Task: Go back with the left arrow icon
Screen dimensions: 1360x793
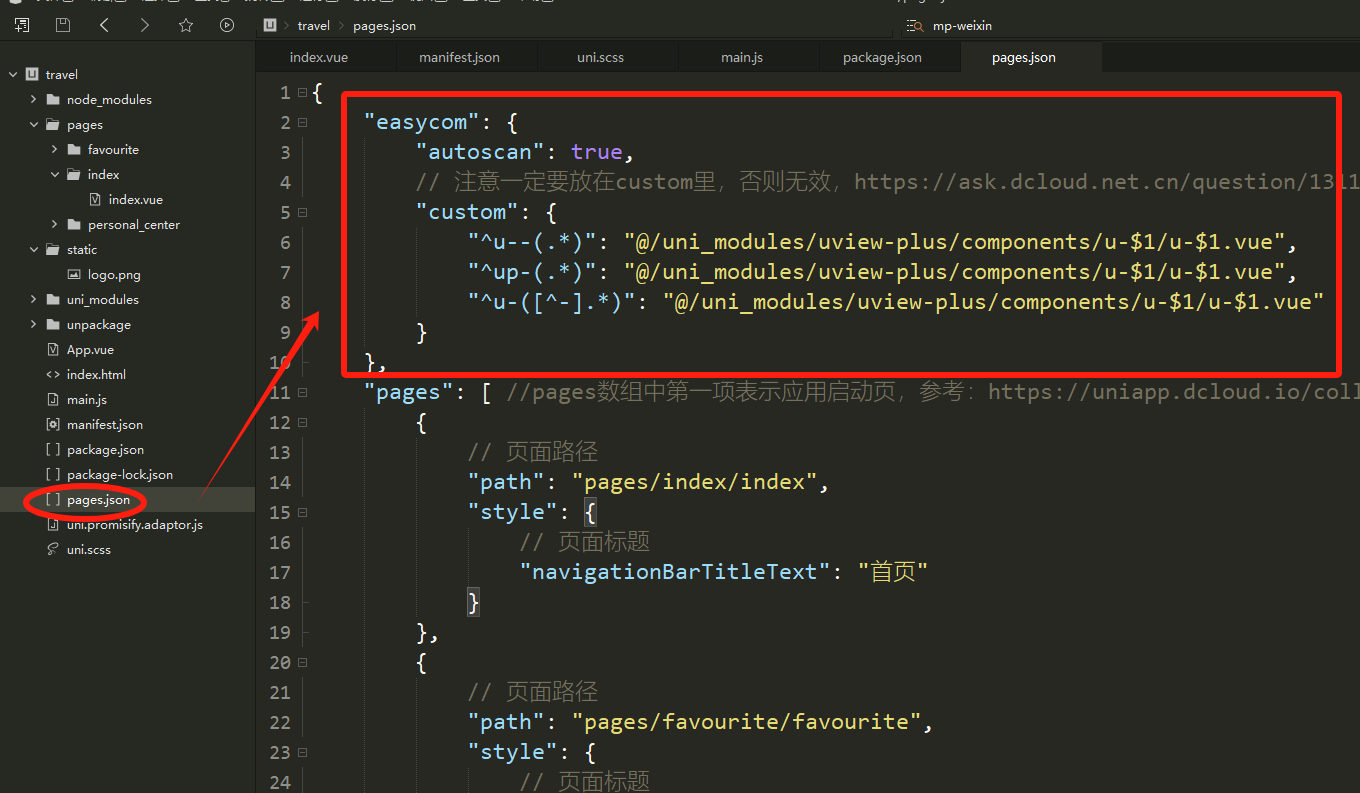Action: click(104, 25)
